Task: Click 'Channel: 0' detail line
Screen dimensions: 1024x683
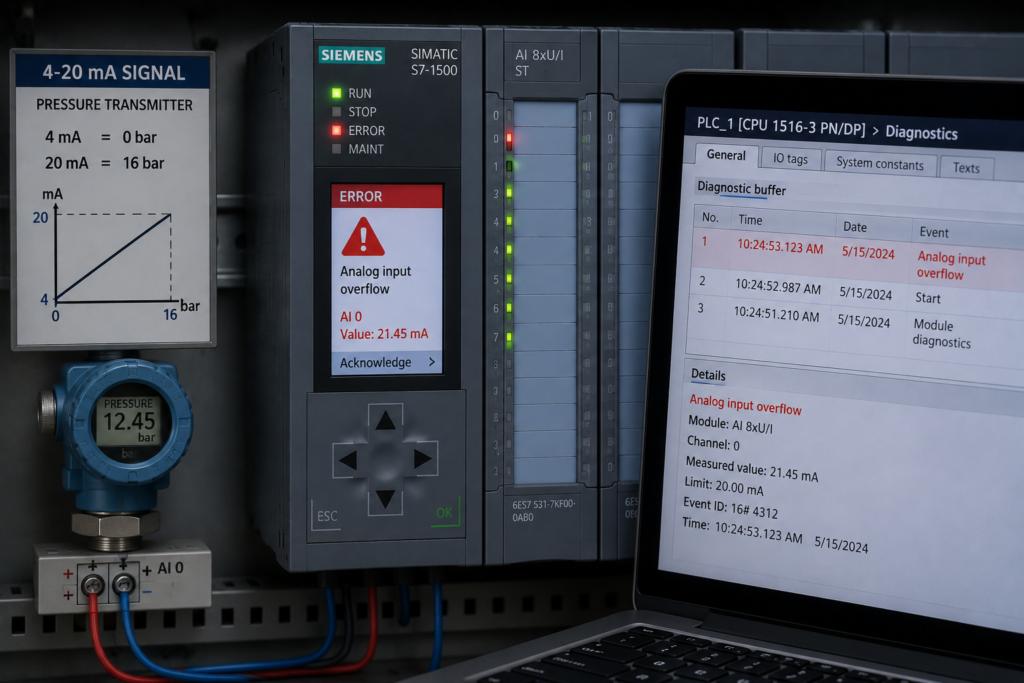Action: pyautogui.click(x=713, y=443)
